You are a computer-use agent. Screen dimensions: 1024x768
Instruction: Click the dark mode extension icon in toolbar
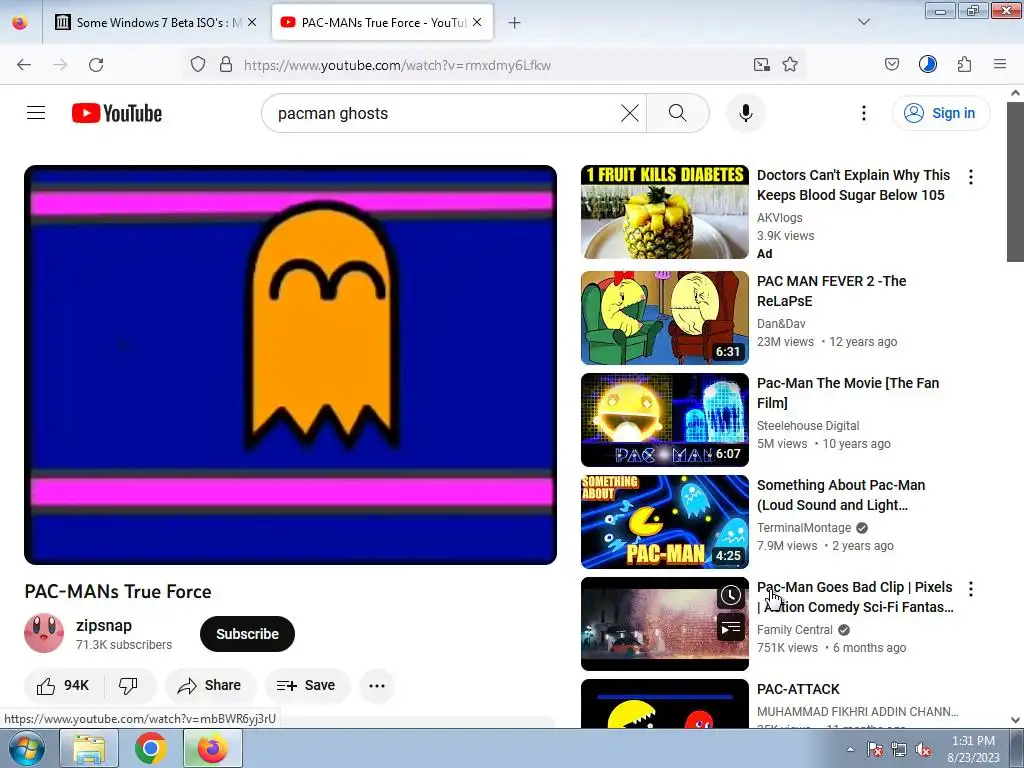(x=928, y=65)
